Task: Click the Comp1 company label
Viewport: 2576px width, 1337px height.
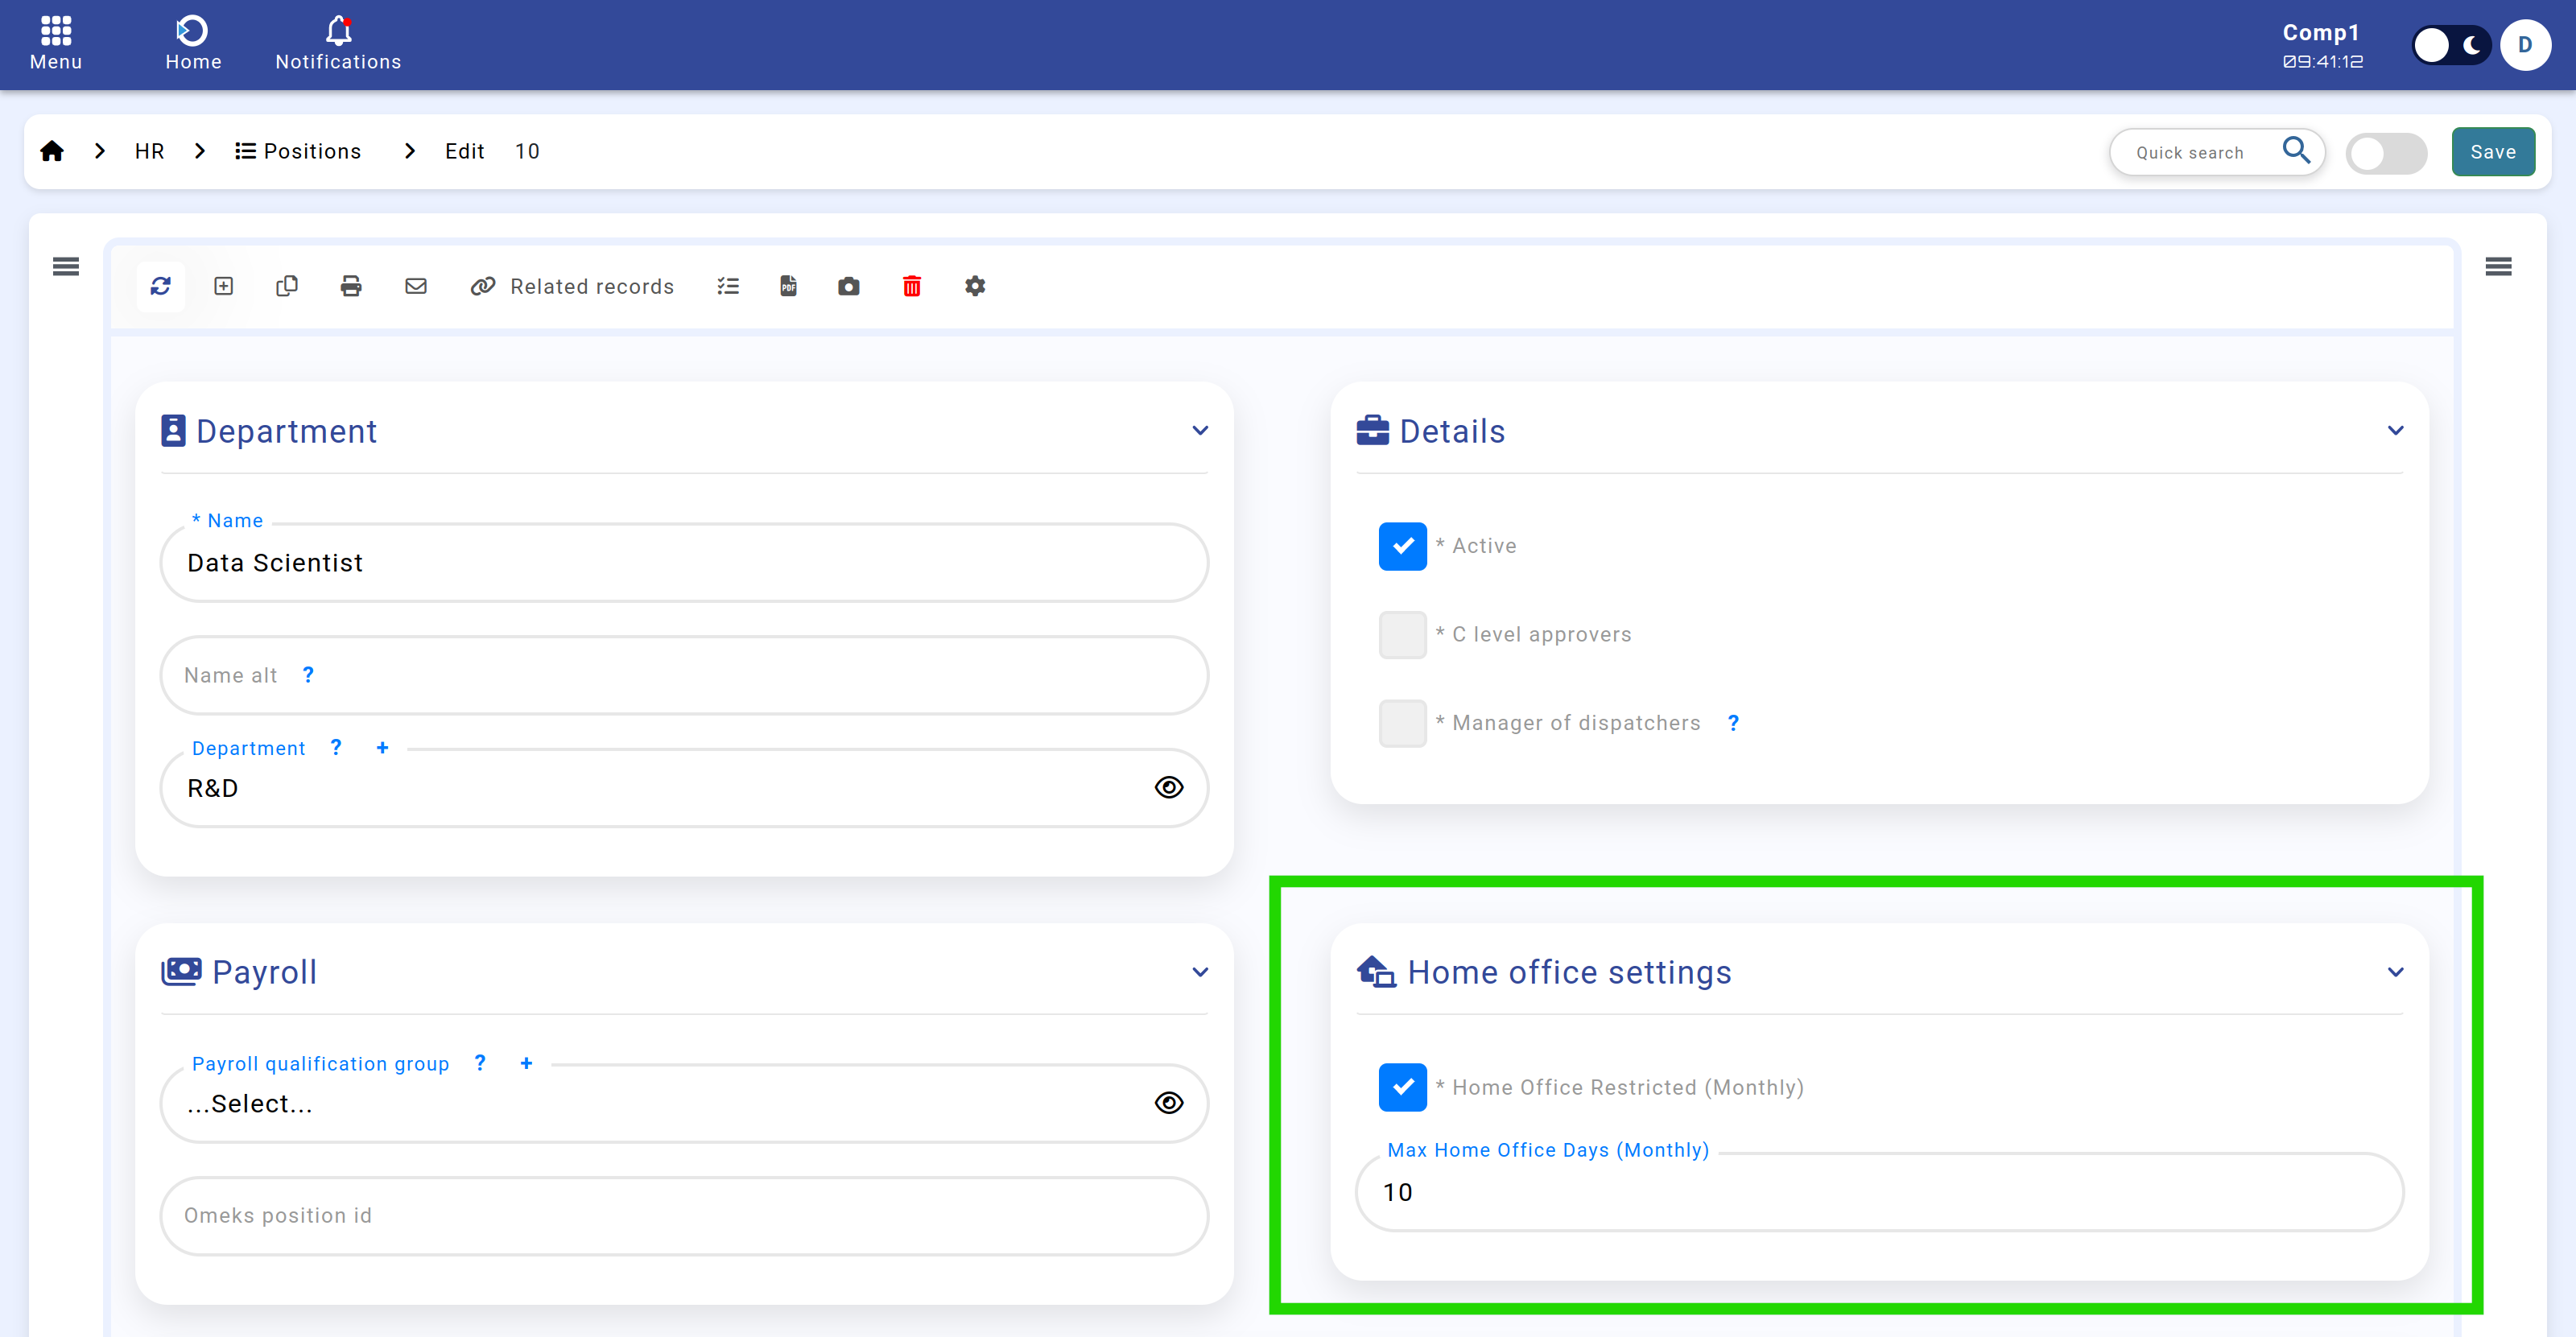Action: 2320,33
